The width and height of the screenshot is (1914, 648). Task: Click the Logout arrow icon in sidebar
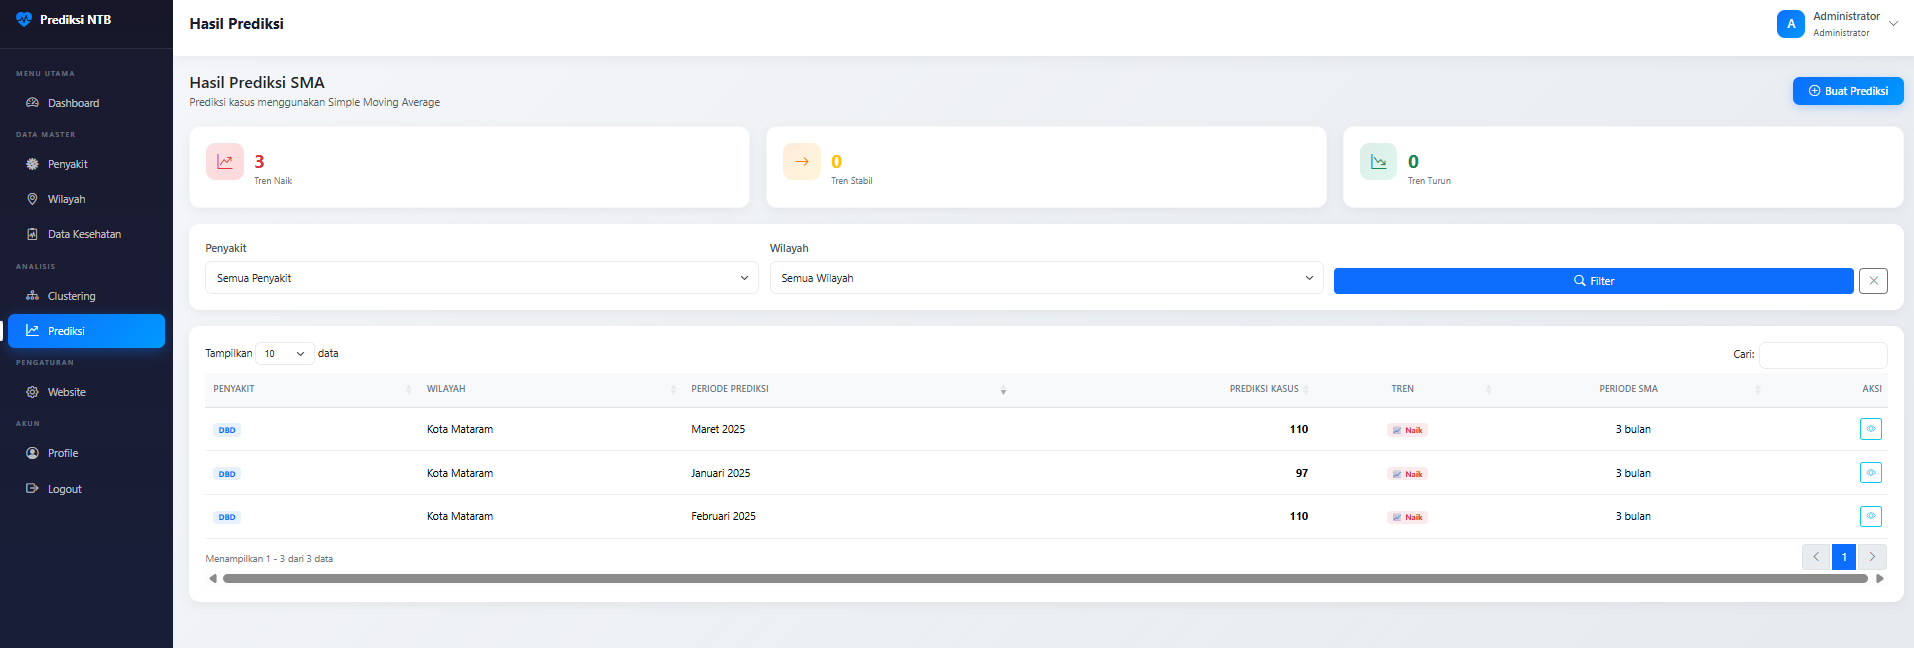point(32,489)
